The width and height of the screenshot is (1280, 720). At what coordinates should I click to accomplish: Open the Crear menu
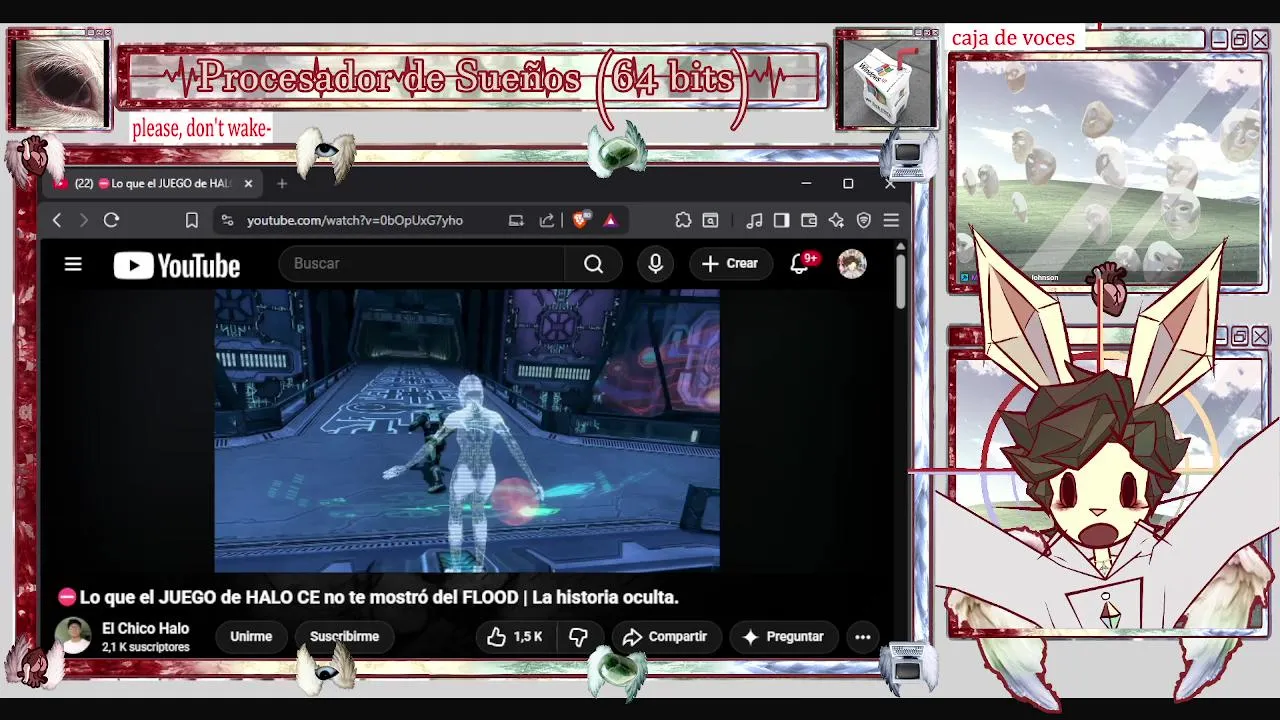[x=730, y=264]
